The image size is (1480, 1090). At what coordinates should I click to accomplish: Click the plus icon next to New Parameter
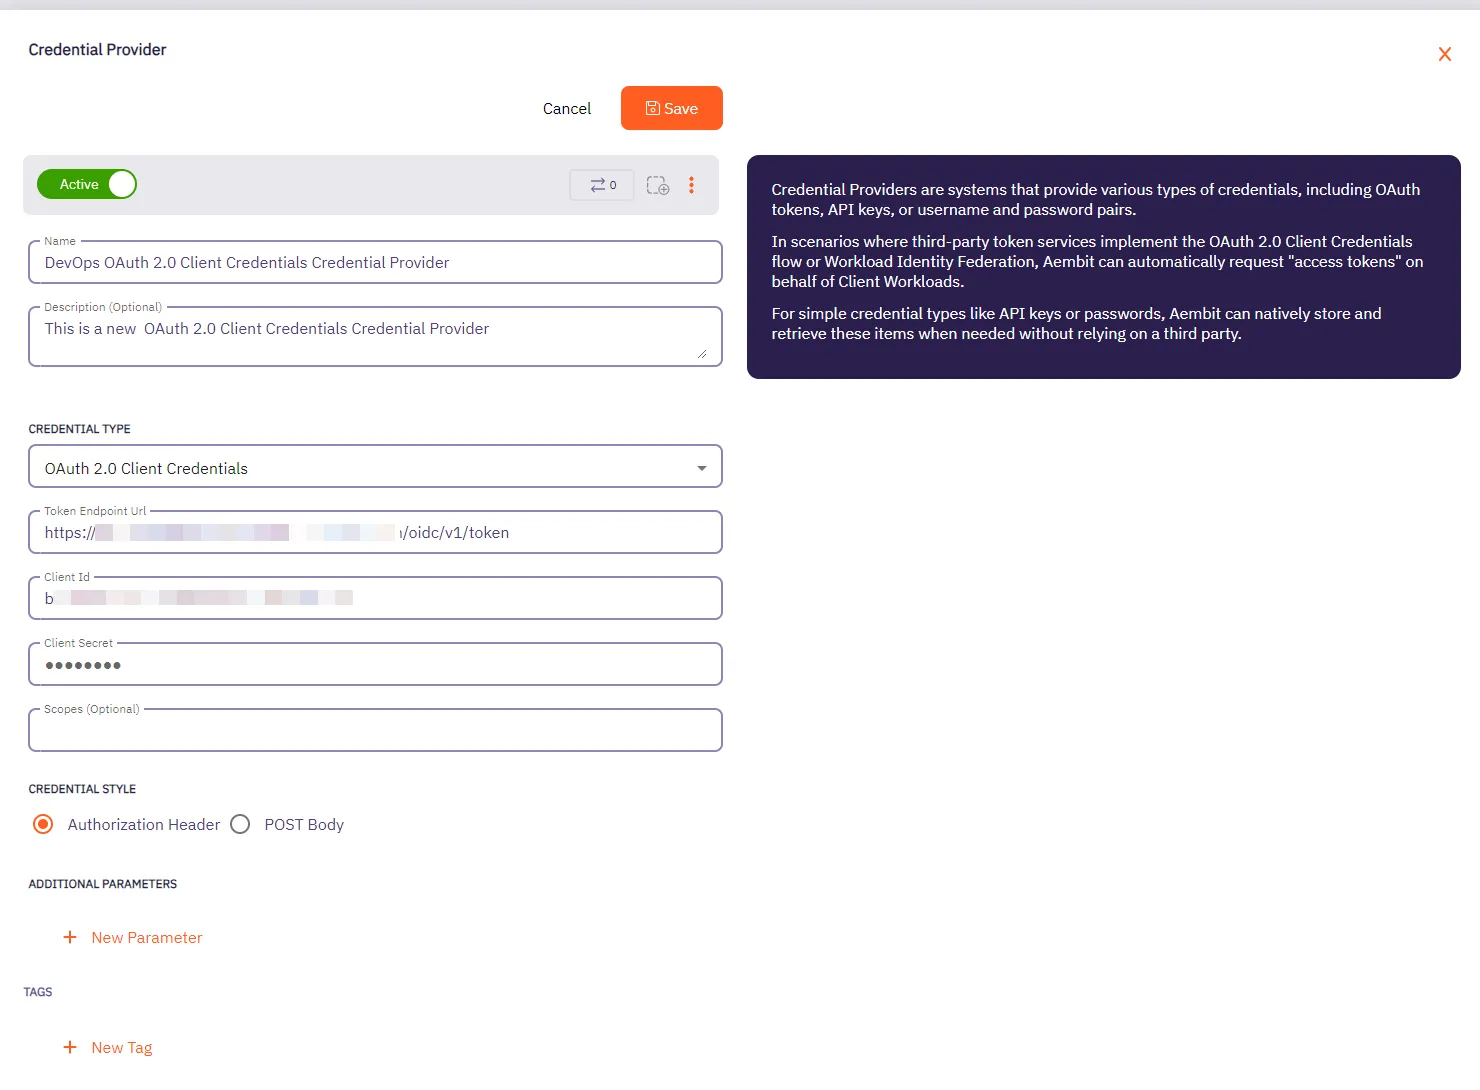click(x=69, y=937)
